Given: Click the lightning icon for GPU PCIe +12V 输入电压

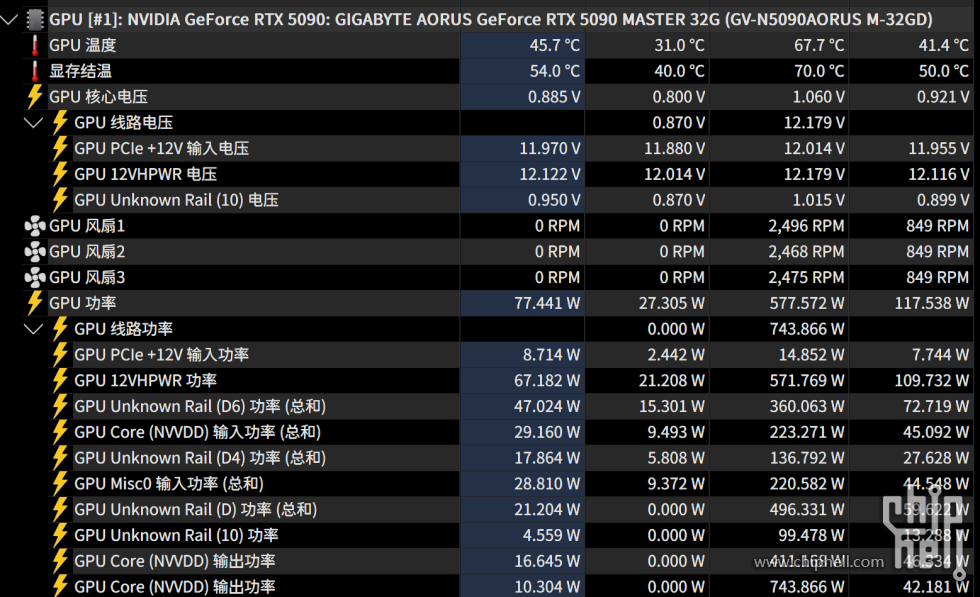Looking at the screenshot, I should [x=60, y=148].
